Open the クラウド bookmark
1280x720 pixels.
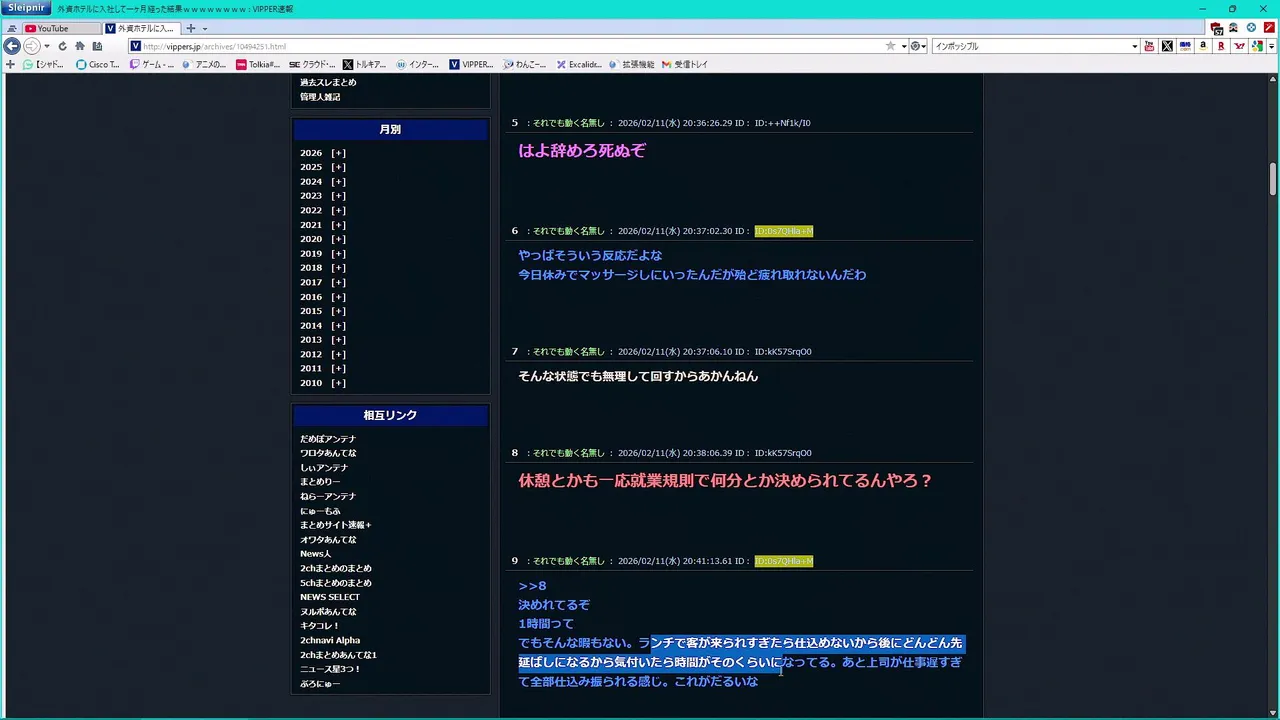point(312,64)
